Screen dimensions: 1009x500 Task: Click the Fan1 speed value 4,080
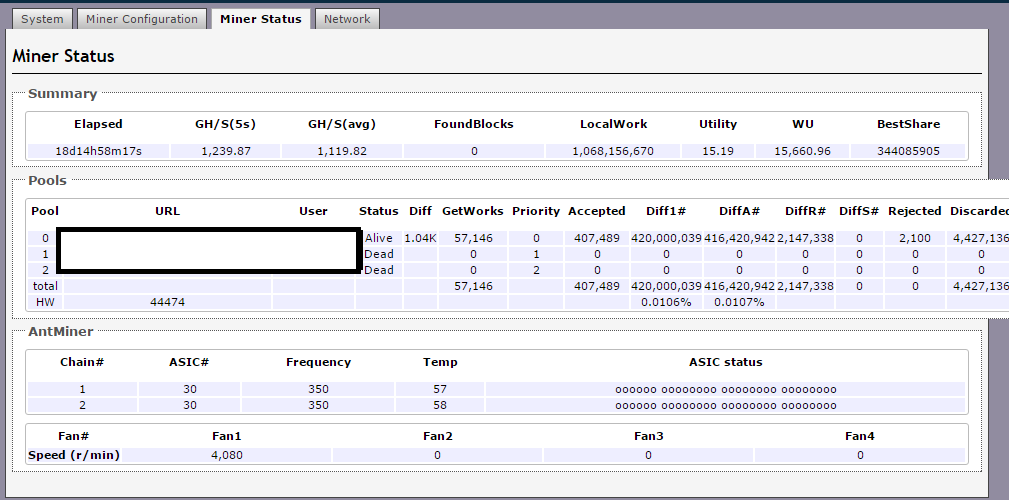[226, 454]
